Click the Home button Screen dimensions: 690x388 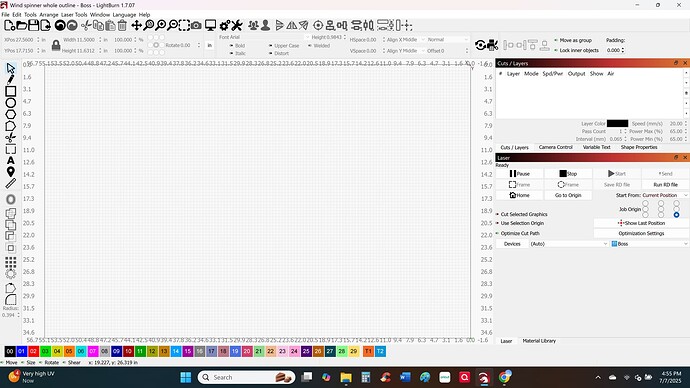click(520, 195)
